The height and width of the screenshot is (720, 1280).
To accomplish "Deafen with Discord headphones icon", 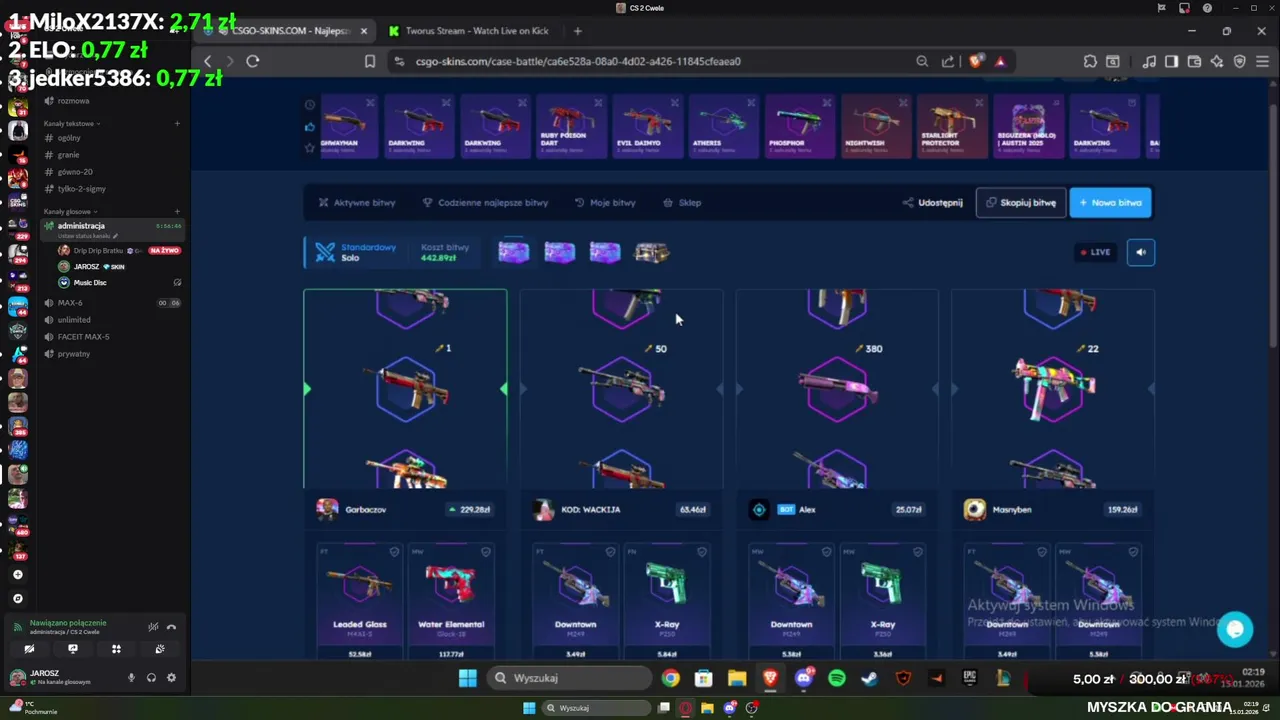I will (x=151, y=677).
